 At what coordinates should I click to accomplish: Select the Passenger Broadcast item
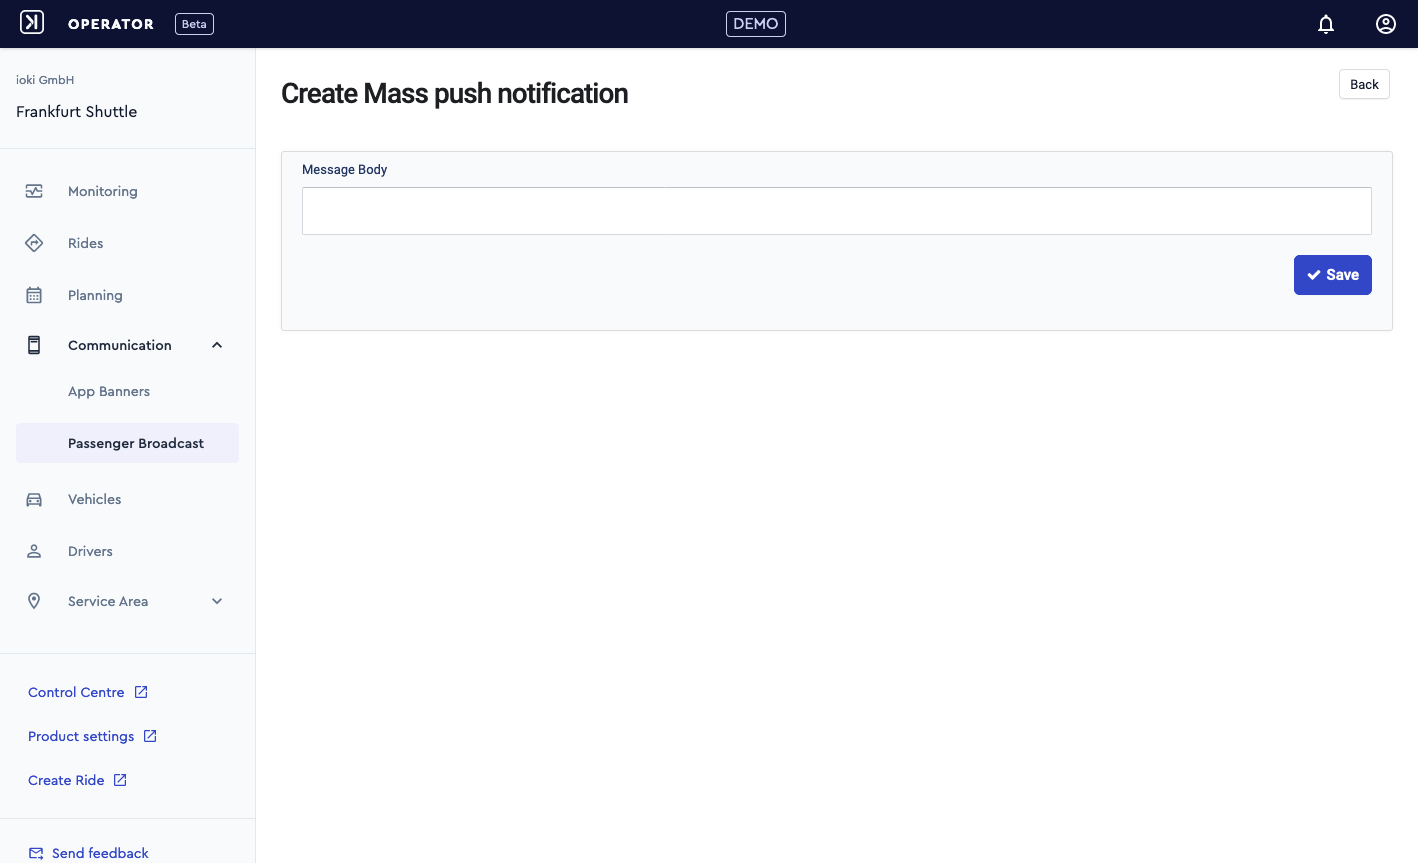coord(127,443)
